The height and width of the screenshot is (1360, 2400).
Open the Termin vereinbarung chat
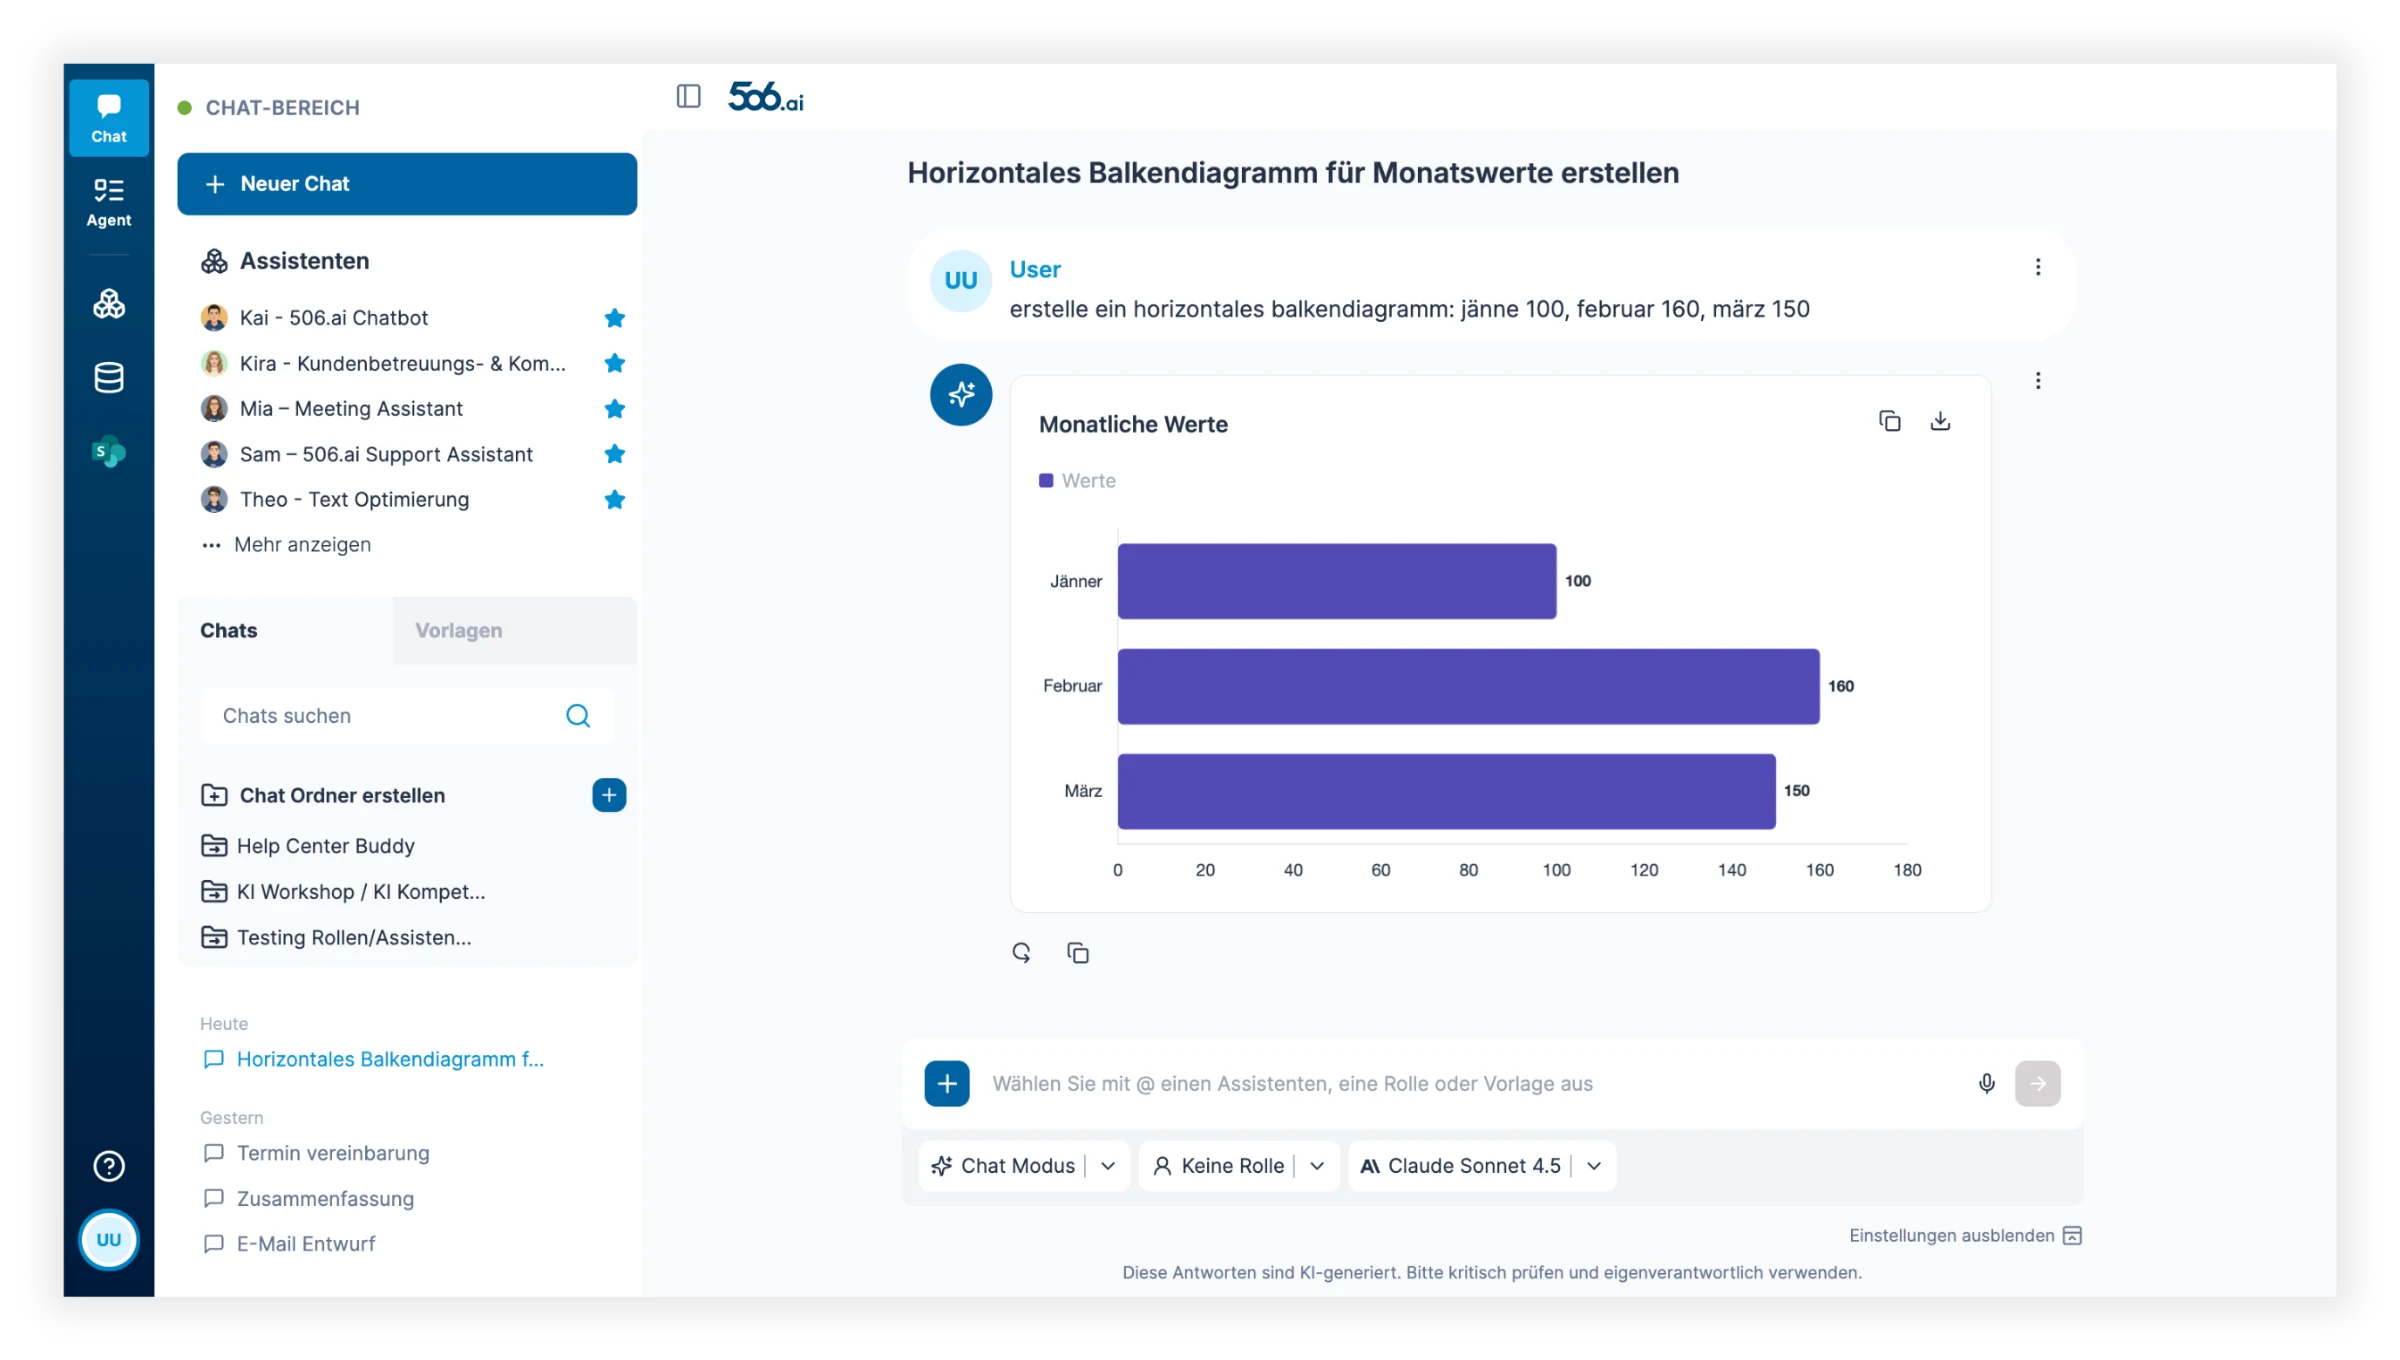(x=316, y=1154)
